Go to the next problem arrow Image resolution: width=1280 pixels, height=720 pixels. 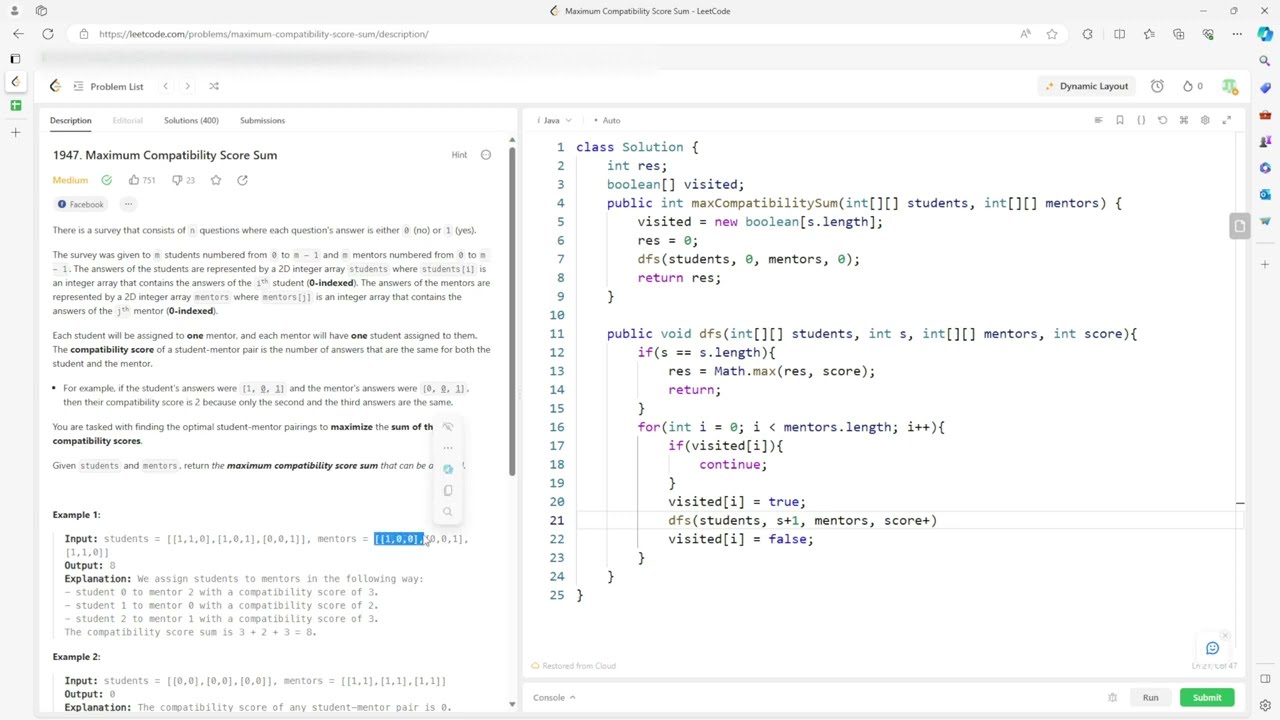pos(187,86)
